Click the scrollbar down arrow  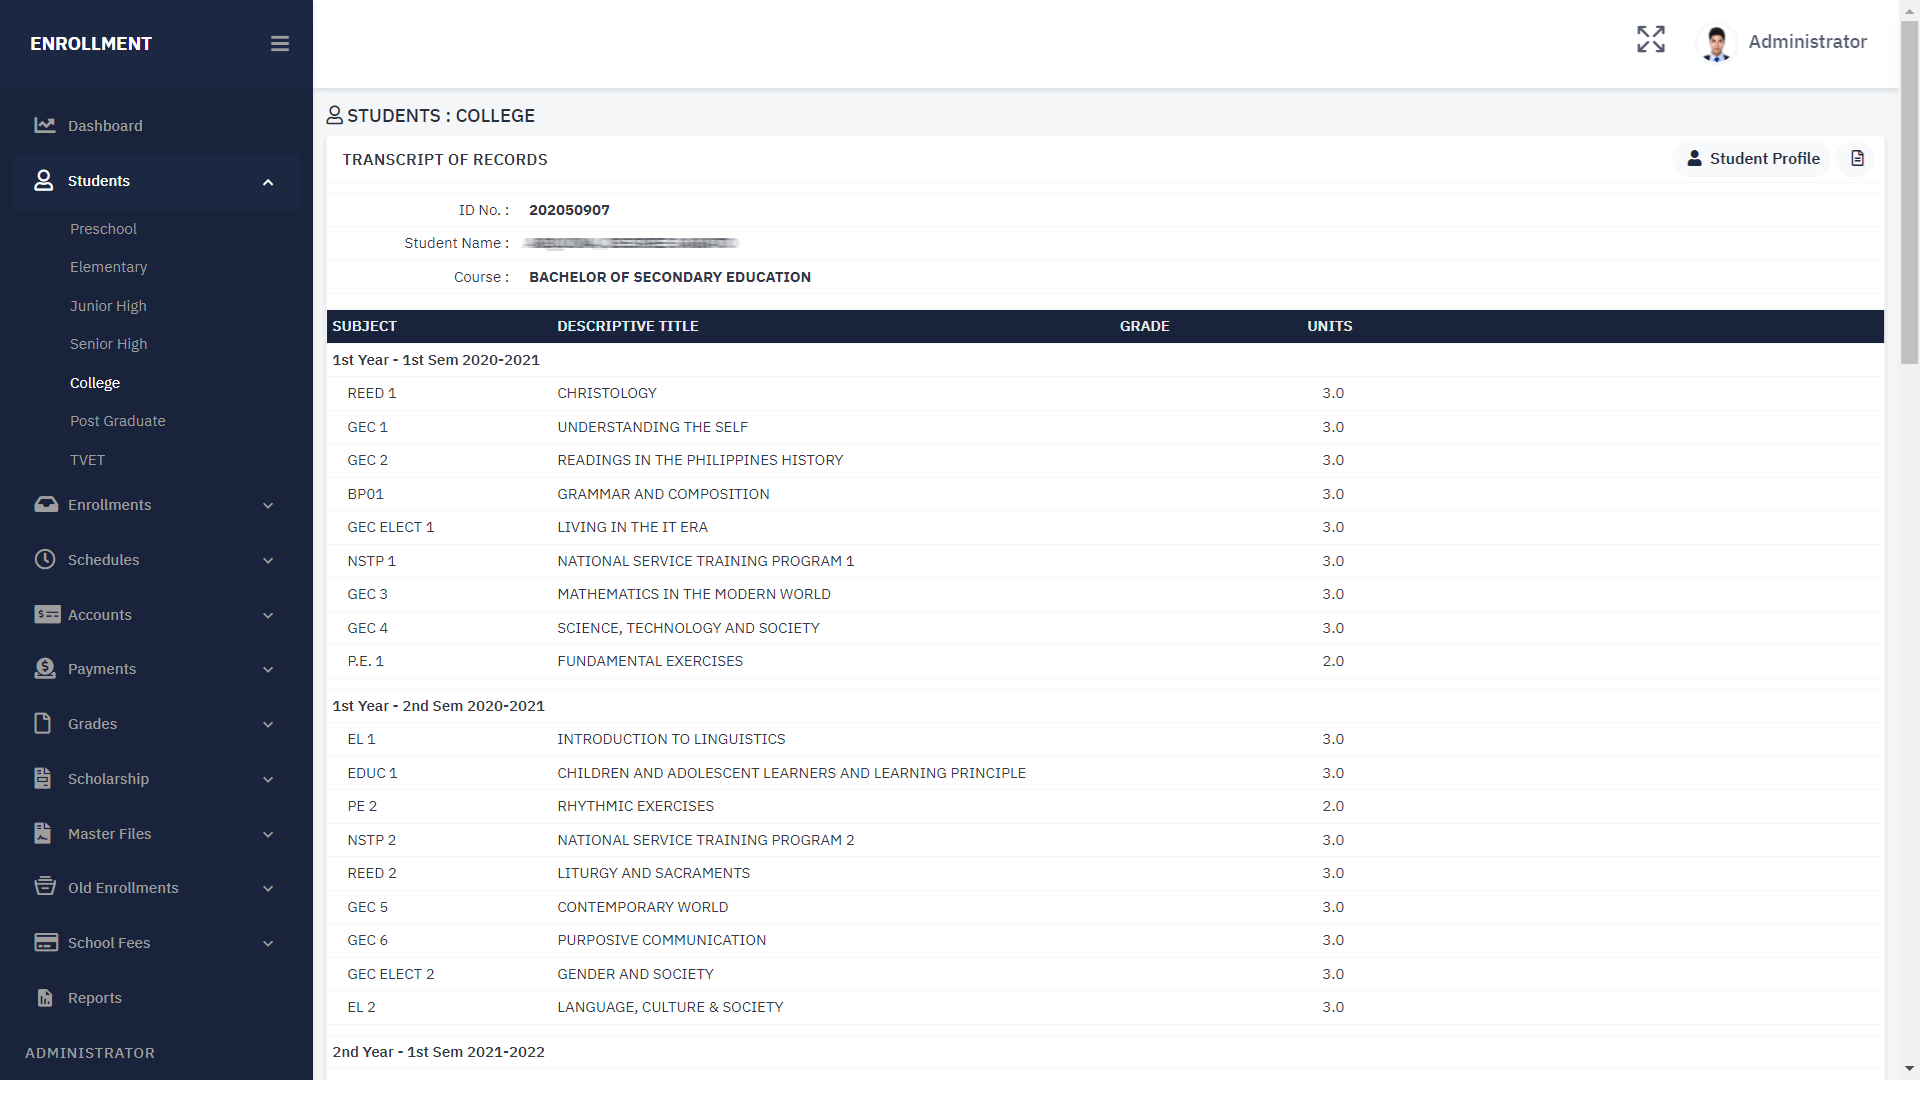pyautogui.click(x=1909, y=1069)
